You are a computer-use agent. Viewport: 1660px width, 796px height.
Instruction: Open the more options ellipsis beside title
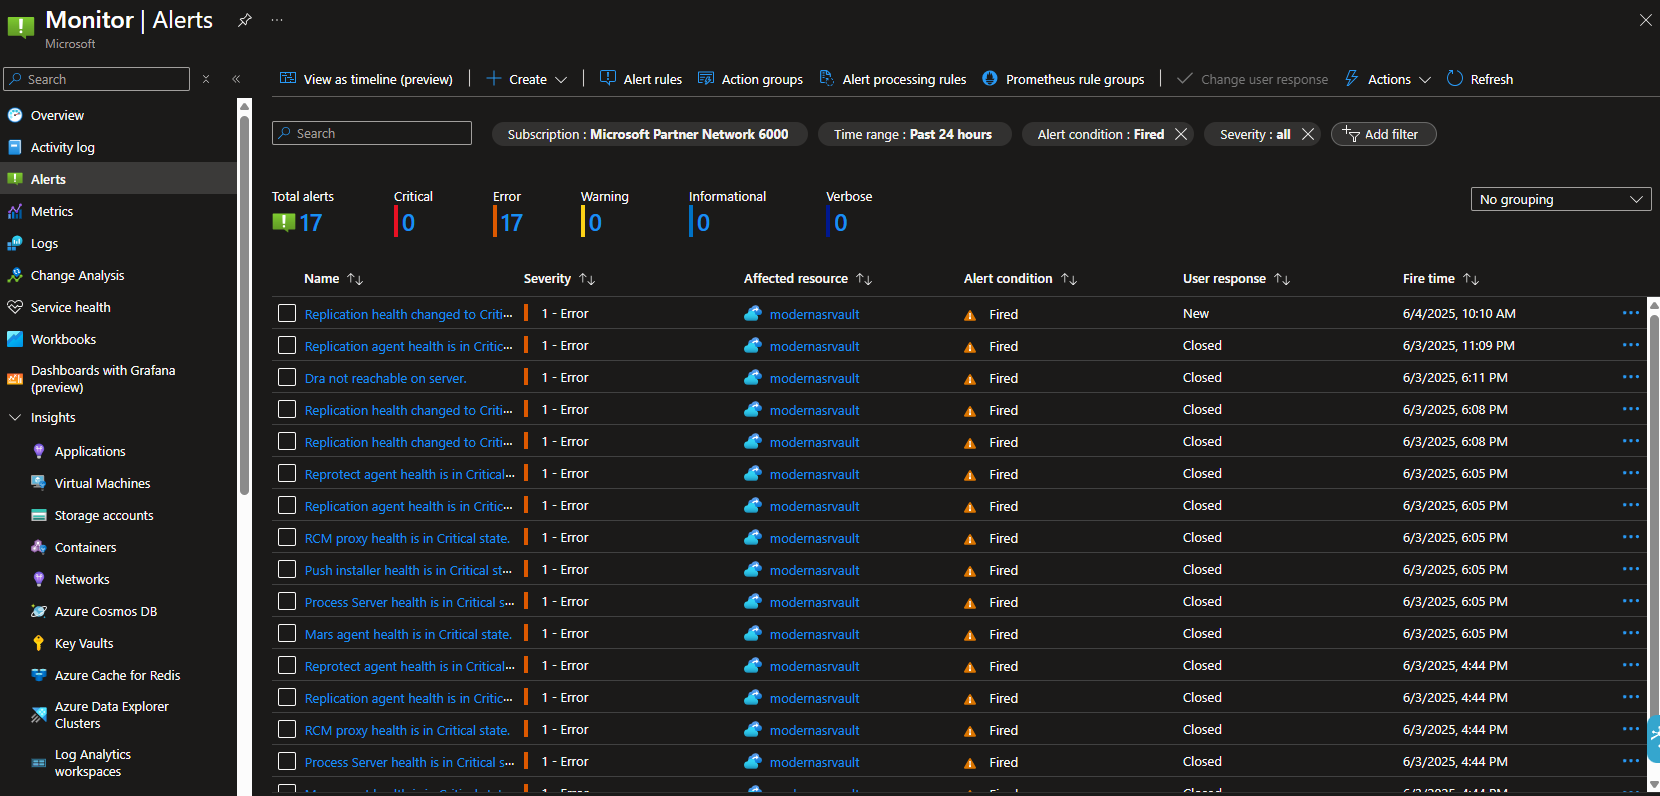[277, 20]
